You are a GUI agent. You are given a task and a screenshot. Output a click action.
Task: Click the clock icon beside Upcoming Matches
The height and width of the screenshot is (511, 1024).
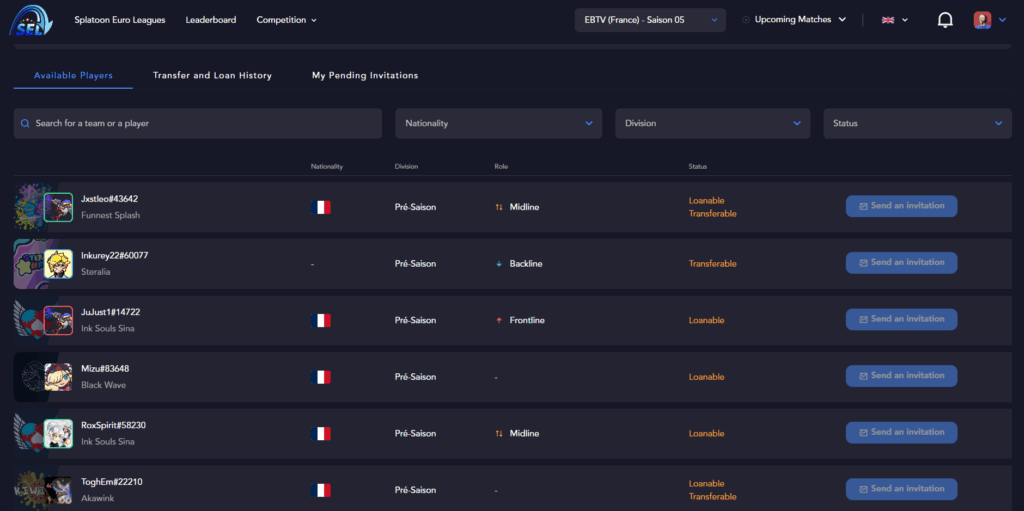[x=746, y=20]
